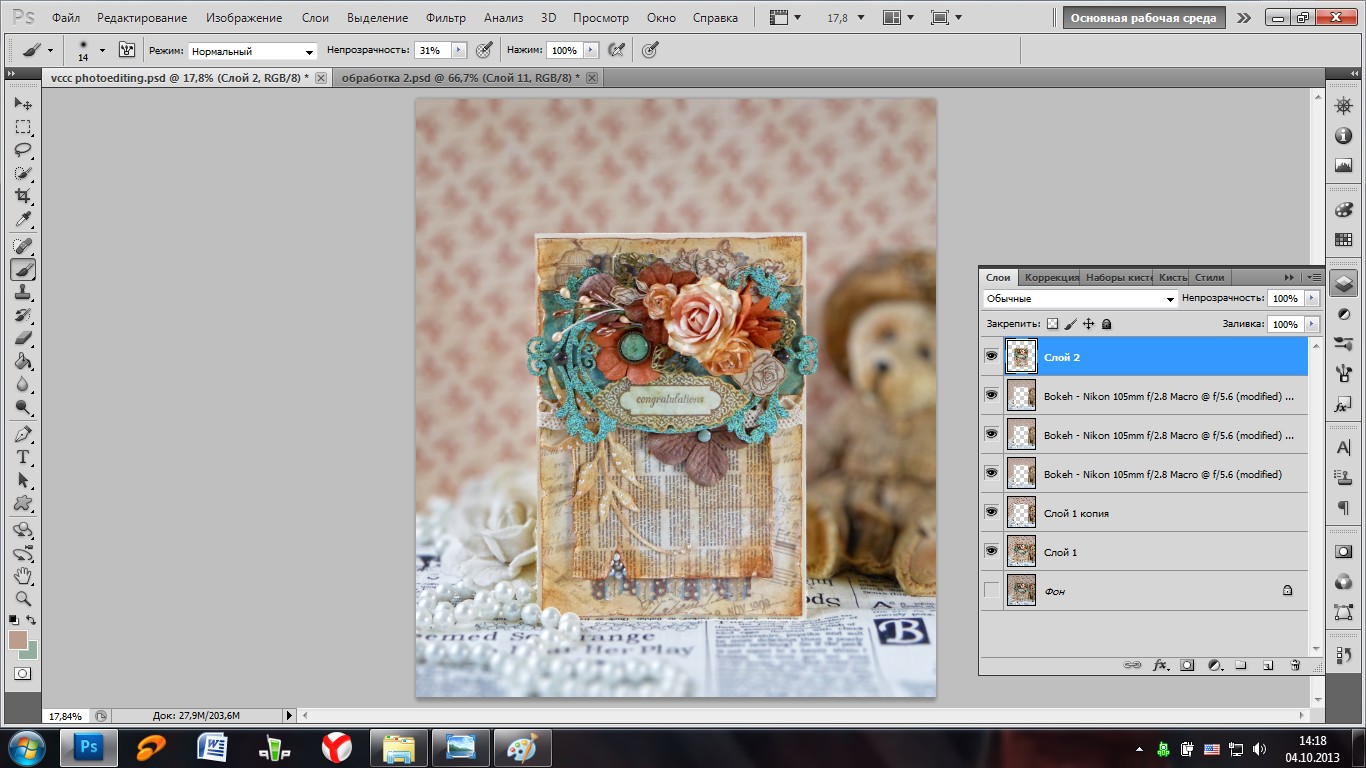Create a new layer group folder

tap(1240, 664)
